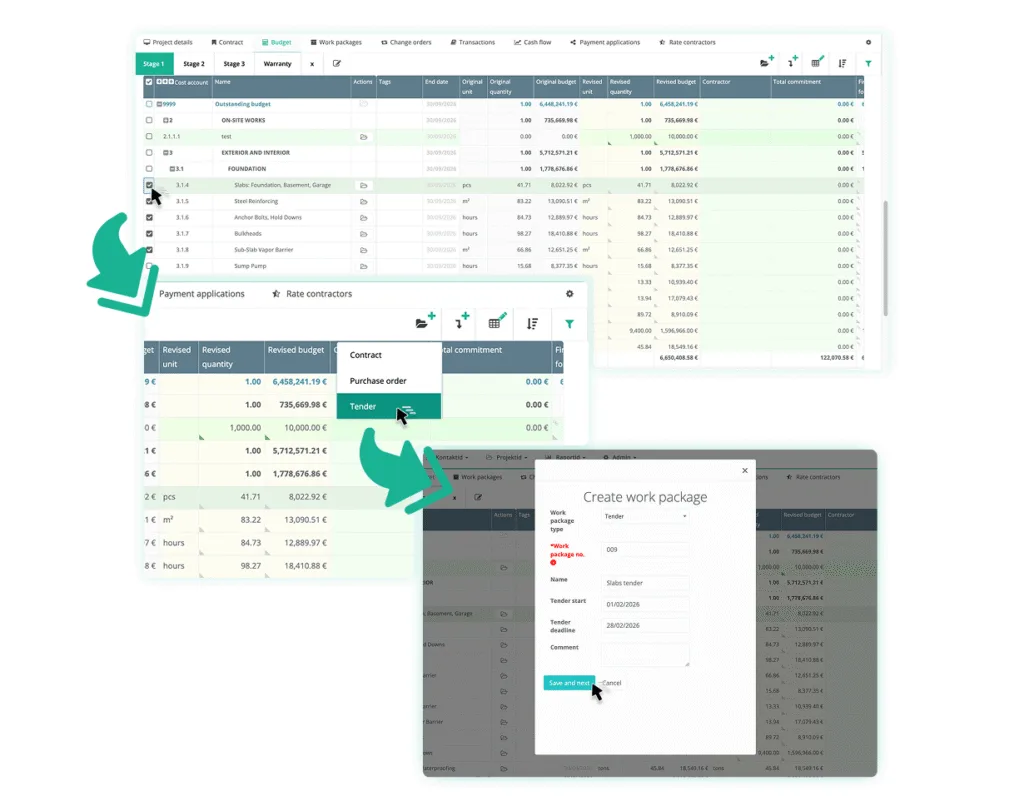Click Cancel in Create work package dialog
The width and height of the screenshot is (1024, 801).
click(611, 683)
